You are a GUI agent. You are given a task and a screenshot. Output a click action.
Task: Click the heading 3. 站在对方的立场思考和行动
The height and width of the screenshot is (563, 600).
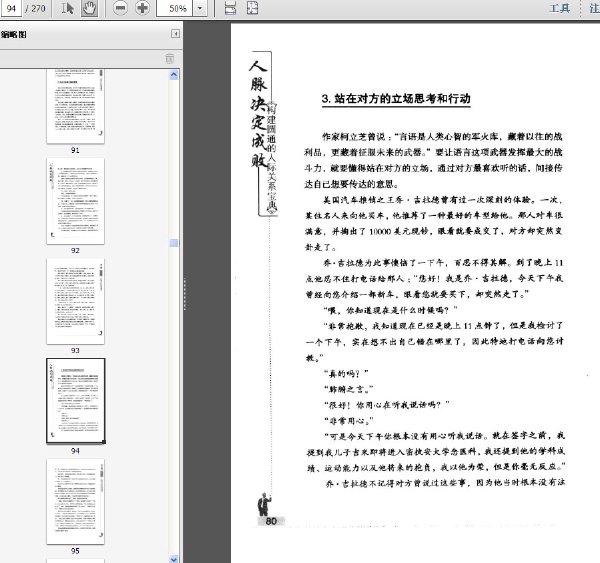(396, 99)
